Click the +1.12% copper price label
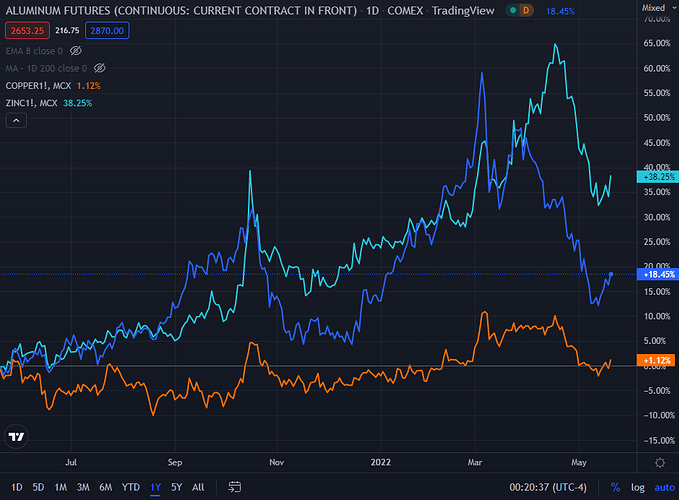 click(656, 360)
